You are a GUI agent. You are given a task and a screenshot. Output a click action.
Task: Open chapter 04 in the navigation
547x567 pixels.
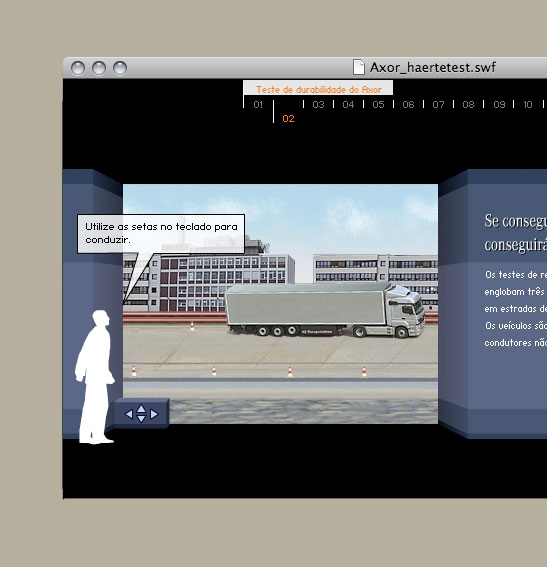[x=348, y=105]
